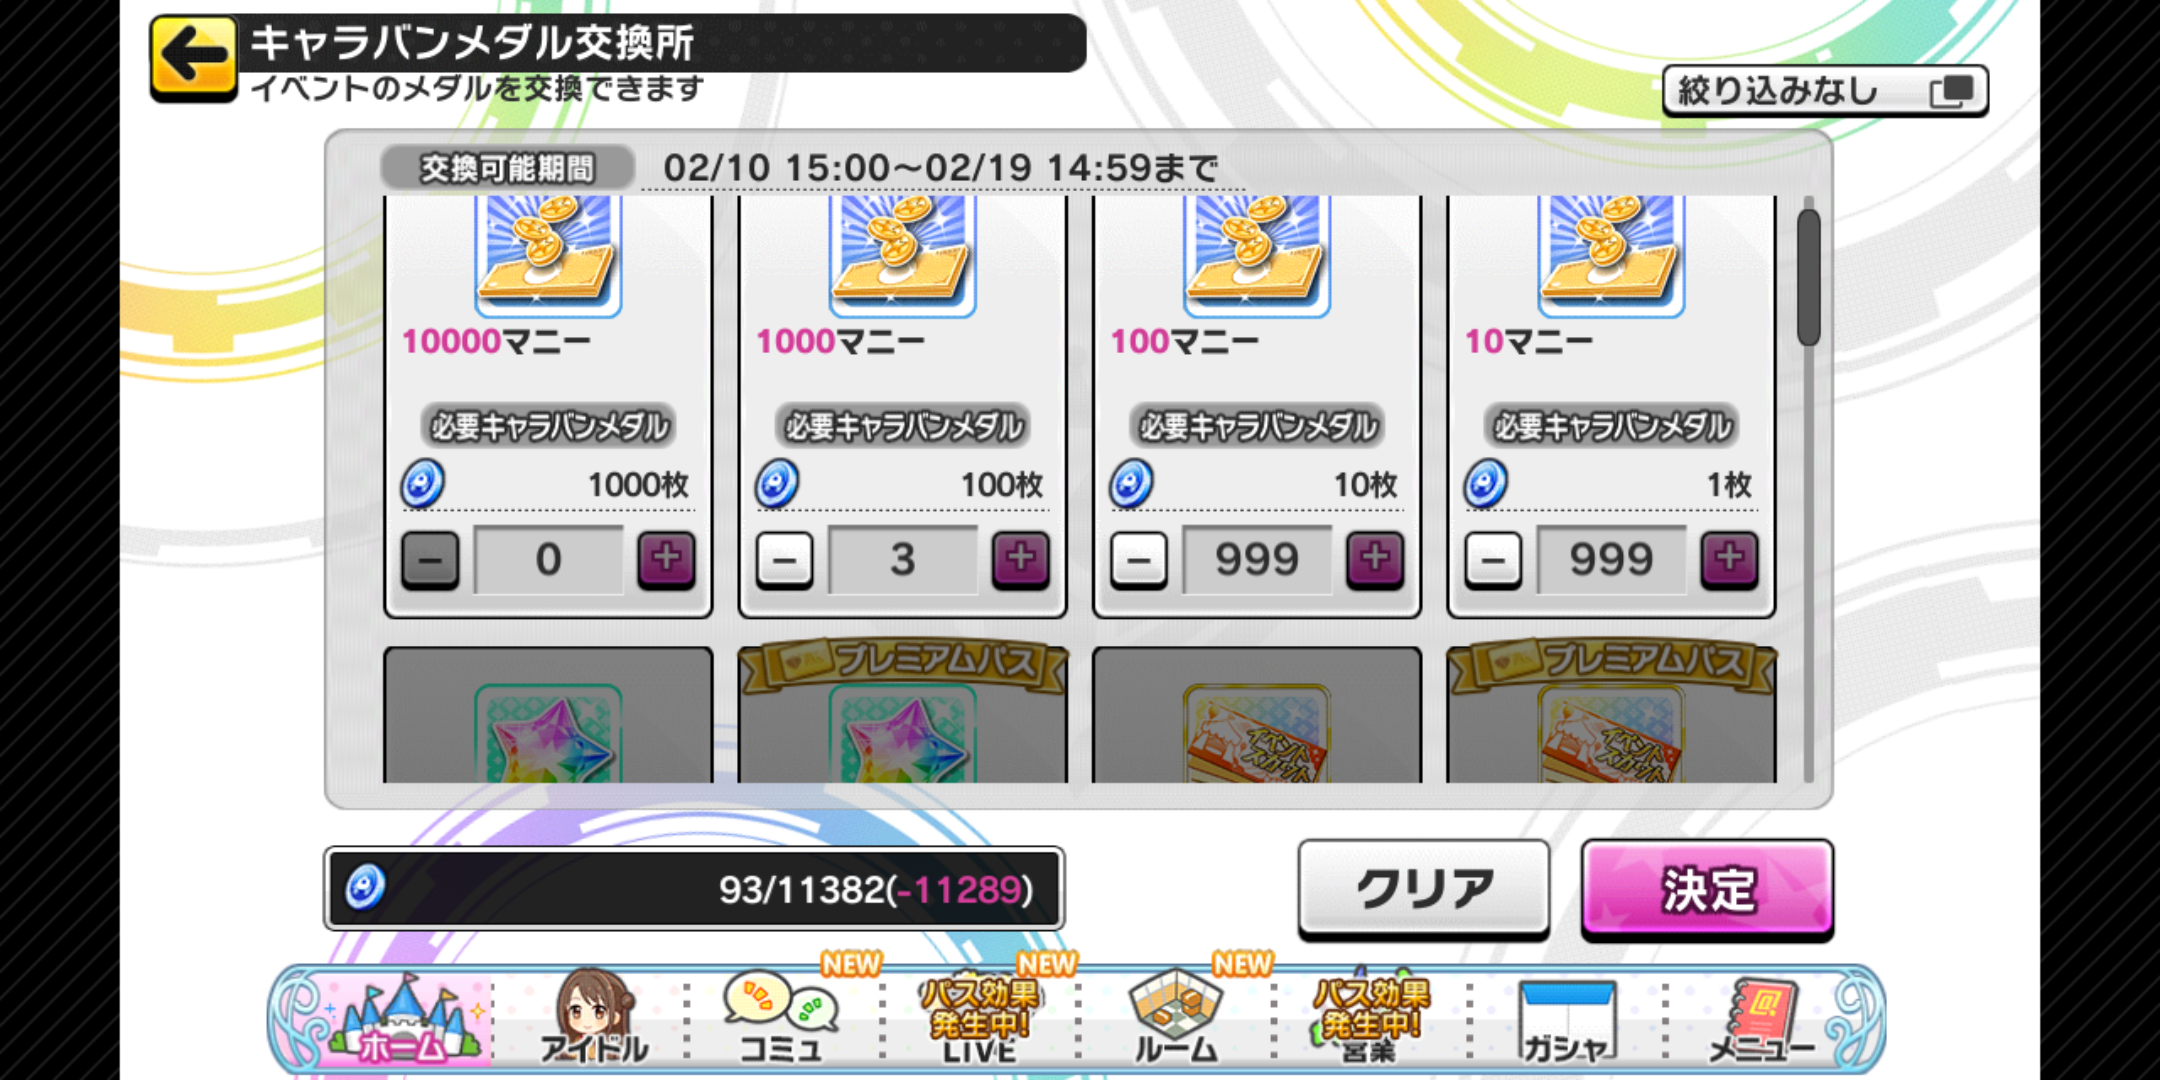Increase 1000マニー quantity with plus
This screenshot has height=1080, width=2160.
tap(1020, 559)
